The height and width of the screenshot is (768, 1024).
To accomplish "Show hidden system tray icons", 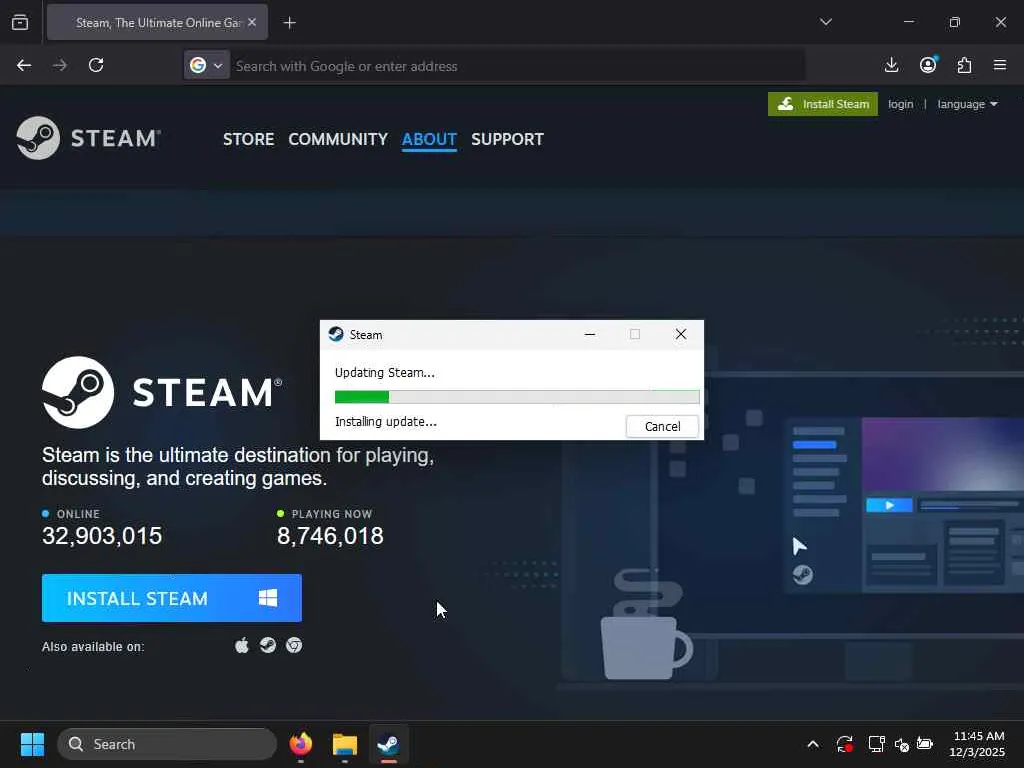I will coord(813,744).
